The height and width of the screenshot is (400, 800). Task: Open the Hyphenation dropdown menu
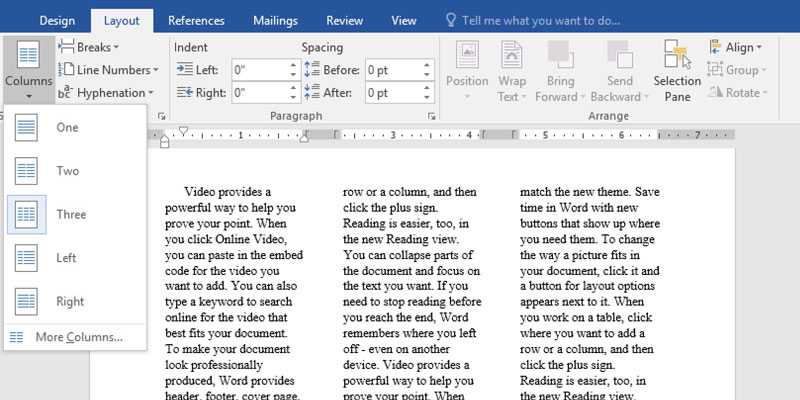pyautogui.click(x=105, y=93)
